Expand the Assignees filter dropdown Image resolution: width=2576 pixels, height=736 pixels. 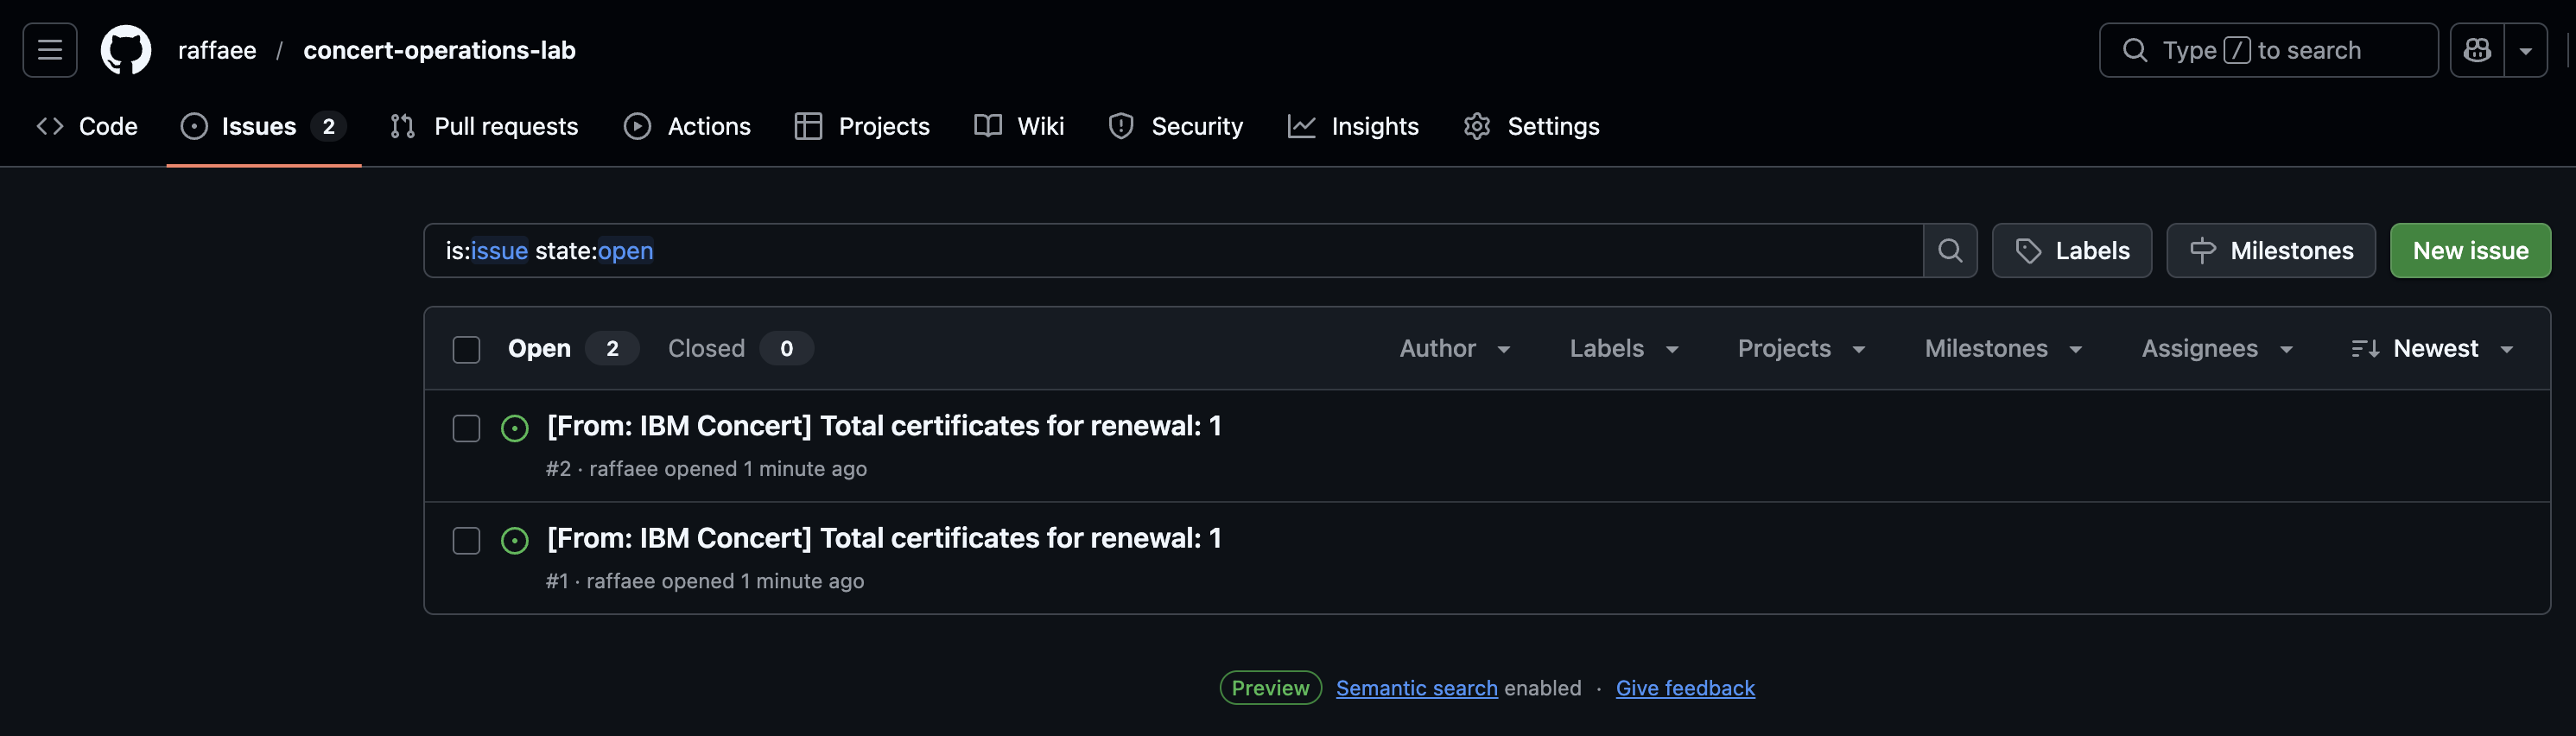[x=2216, y=348]
